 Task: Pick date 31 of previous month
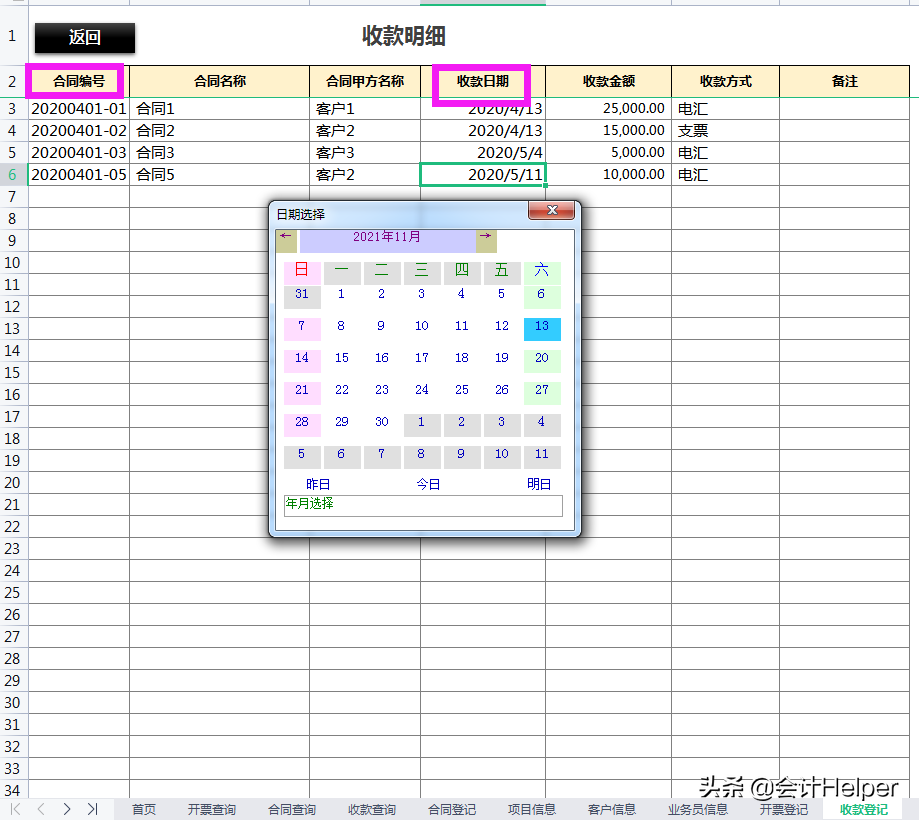302,297
